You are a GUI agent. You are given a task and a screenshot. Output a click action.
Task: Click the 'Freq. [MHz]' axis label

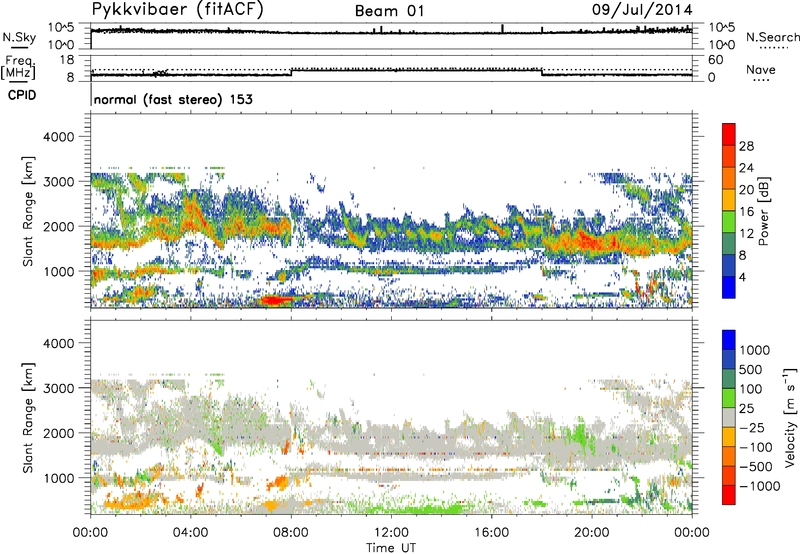18,67
